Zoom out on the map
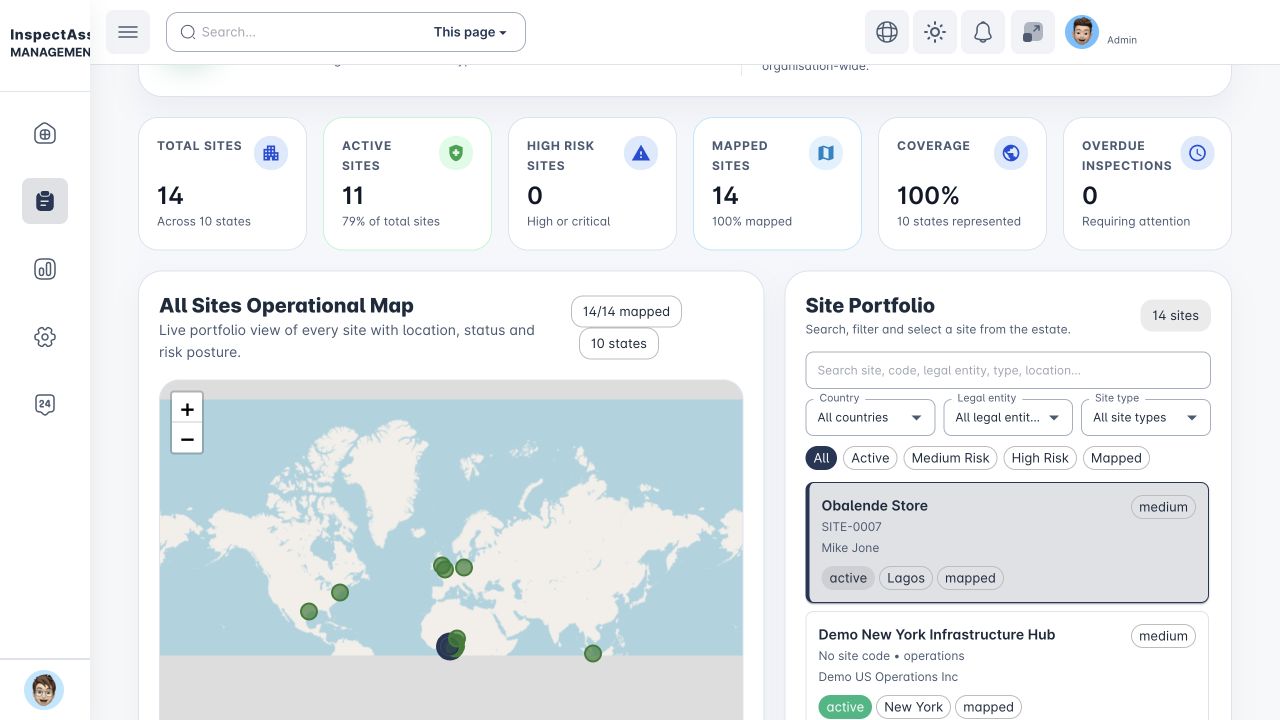The width and height of the screenshot is (1280, 720). coord(187,438)
